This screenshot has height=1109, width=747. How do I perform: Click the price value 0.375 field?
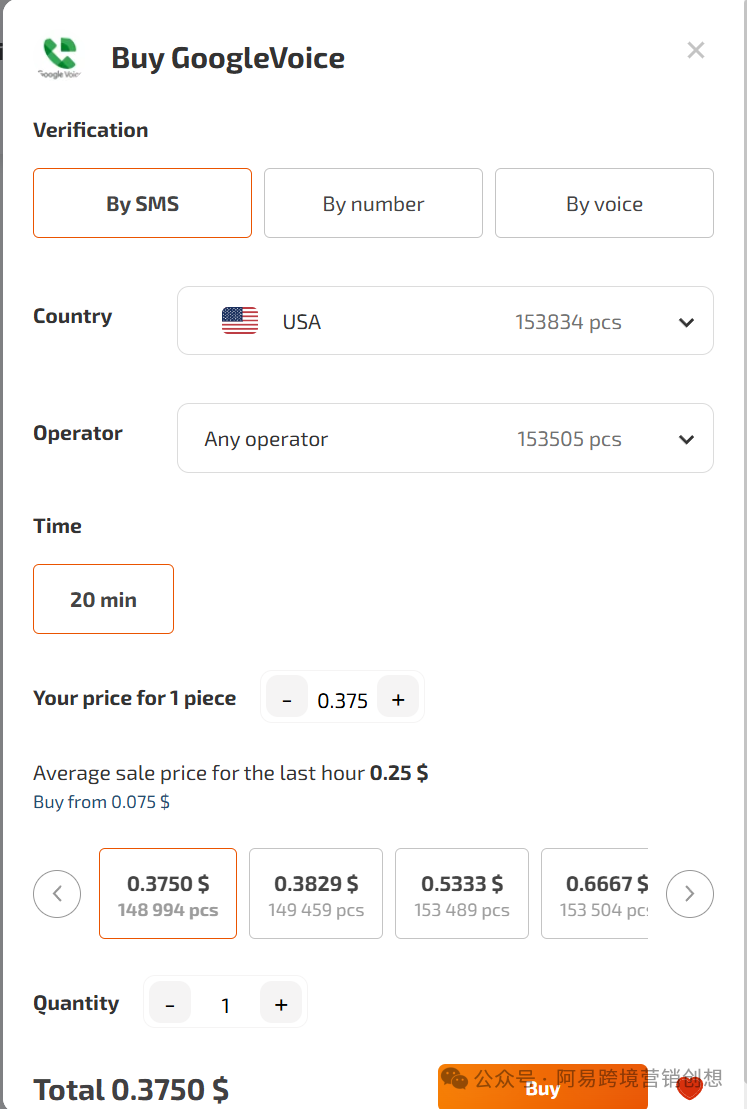tap(342, 700)
